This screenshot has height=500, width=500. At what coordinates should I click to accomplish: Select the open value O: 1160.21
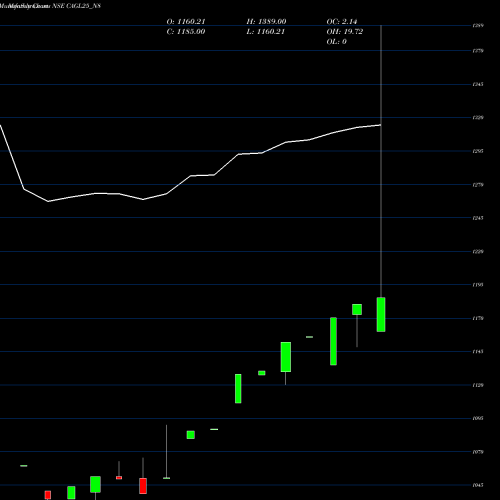(x=186, y=22)
